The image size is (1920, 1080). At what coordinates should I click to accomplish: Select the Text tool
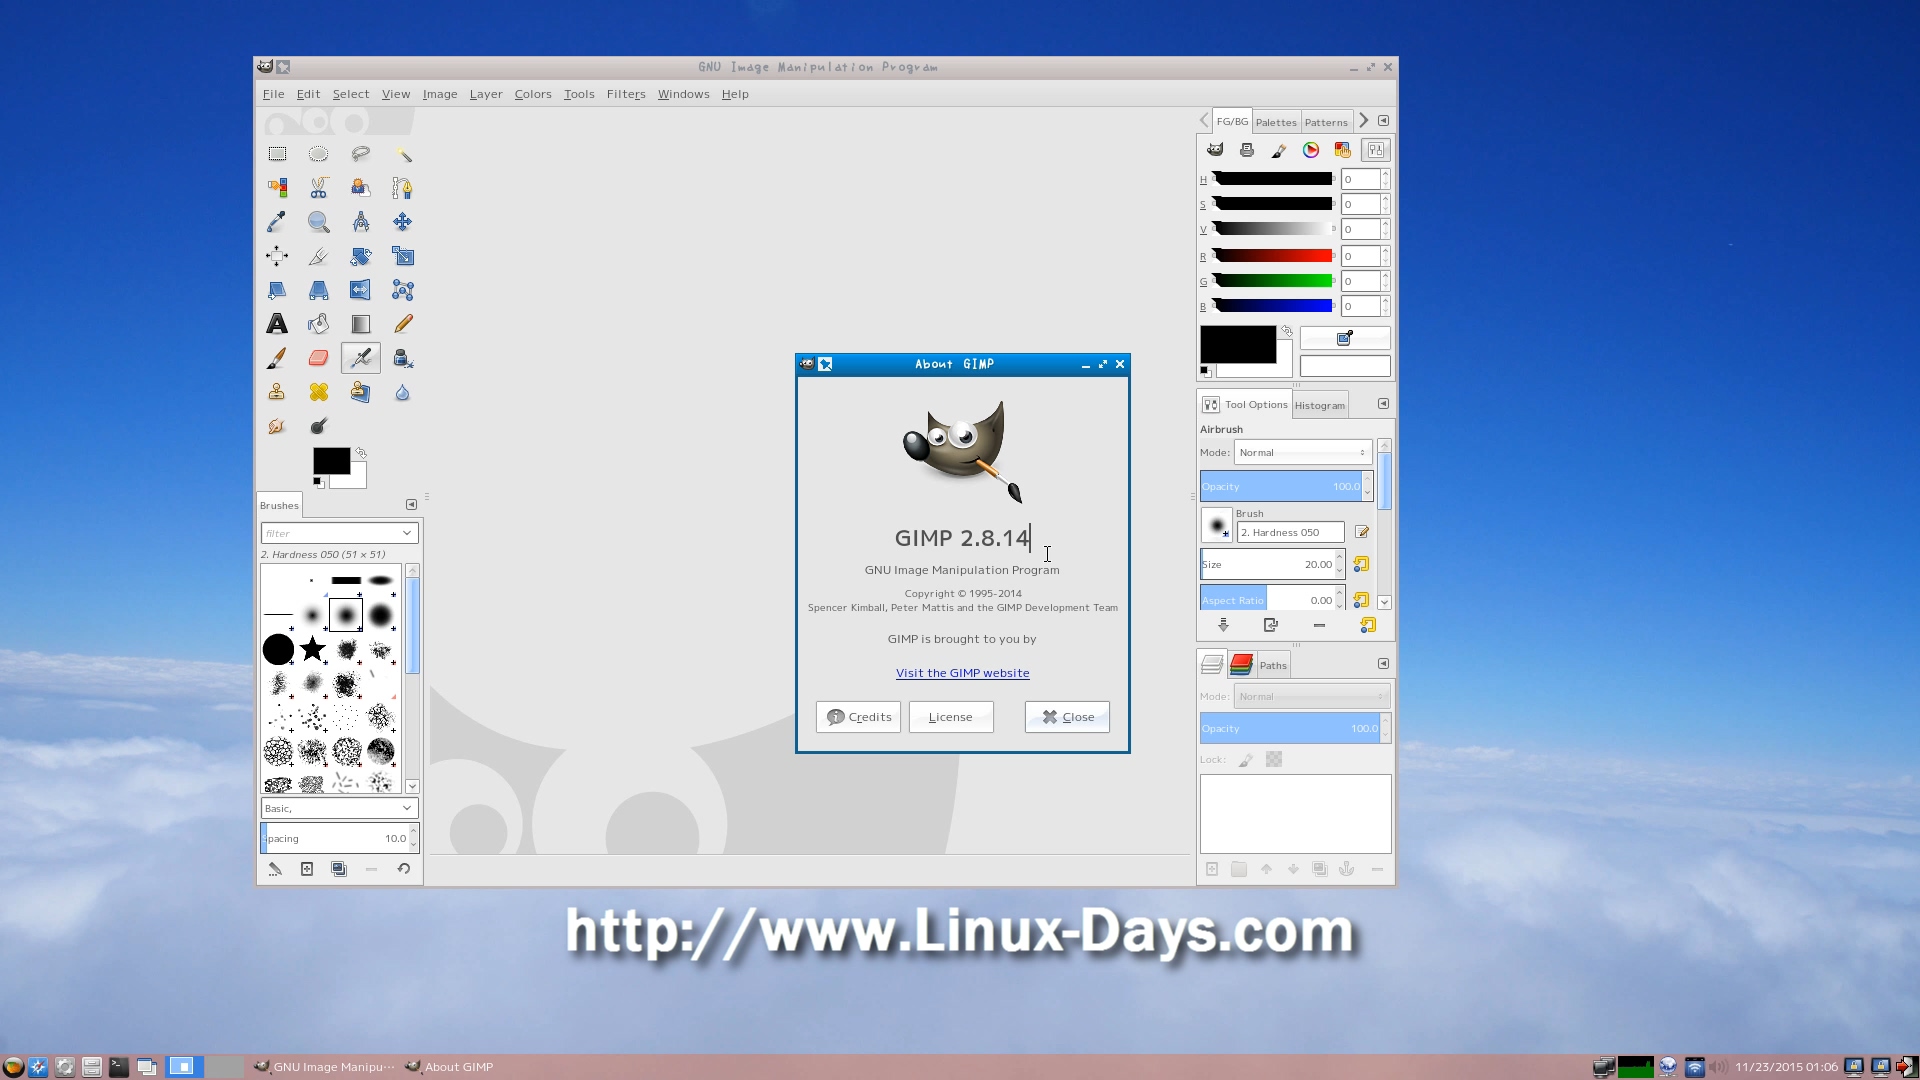click(277, 324)
